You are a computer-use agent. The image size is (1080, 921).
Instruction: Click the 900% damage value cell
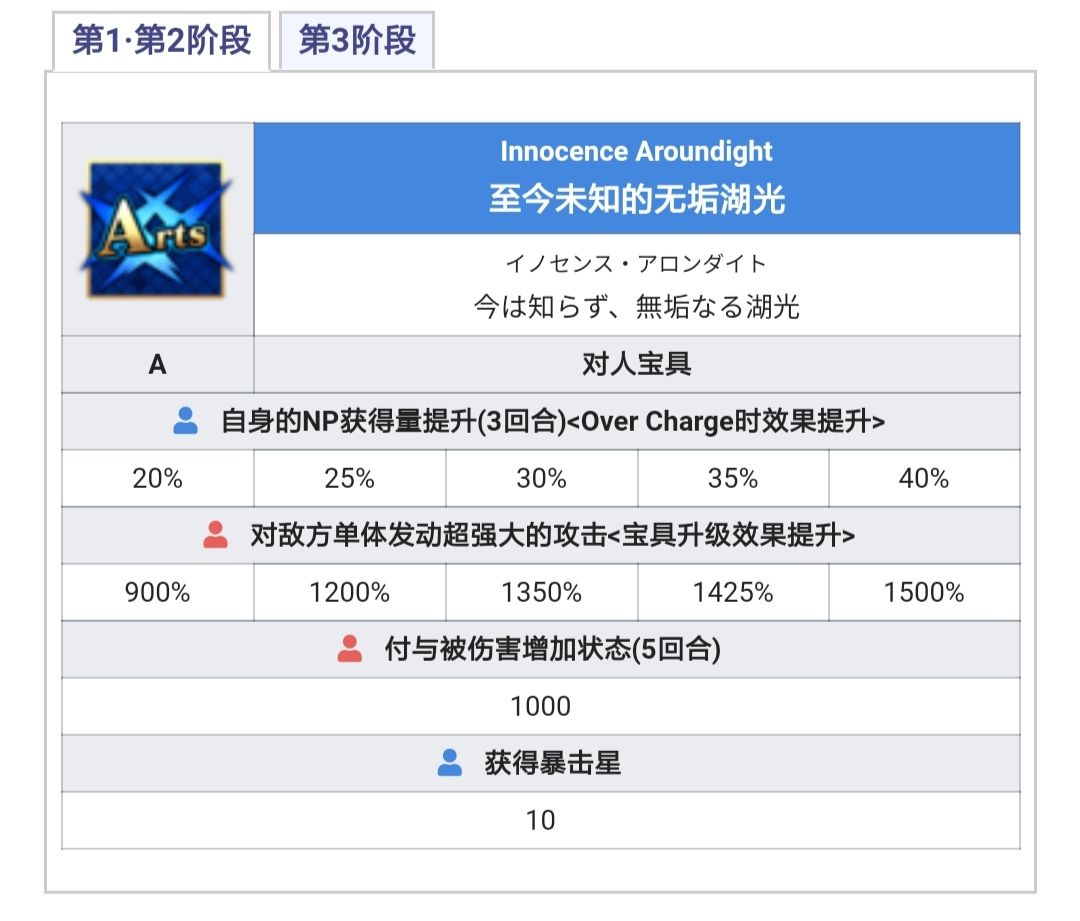tap(157, 593)
